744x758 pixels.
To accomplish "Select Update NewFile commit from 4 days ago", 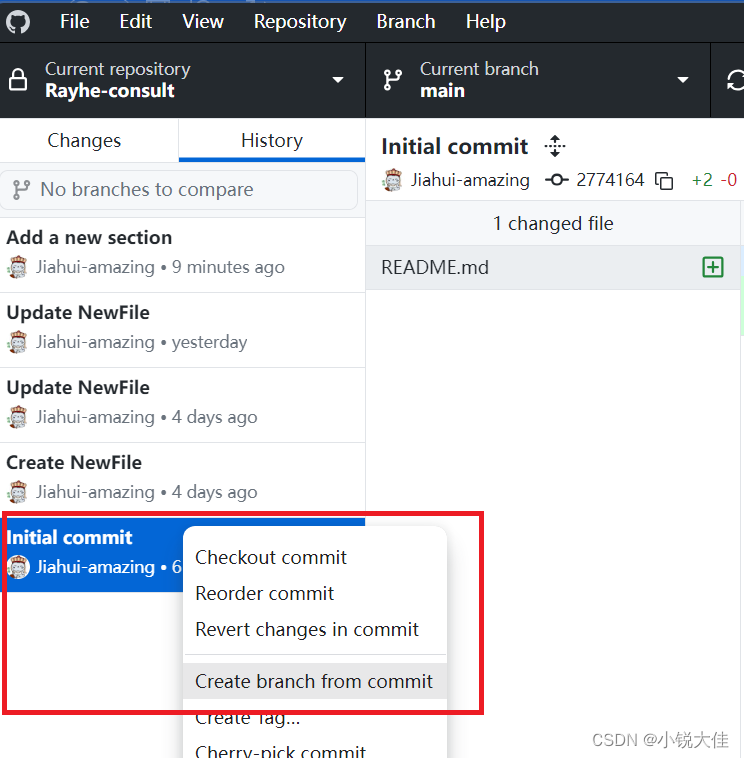I will click(182, 403).
